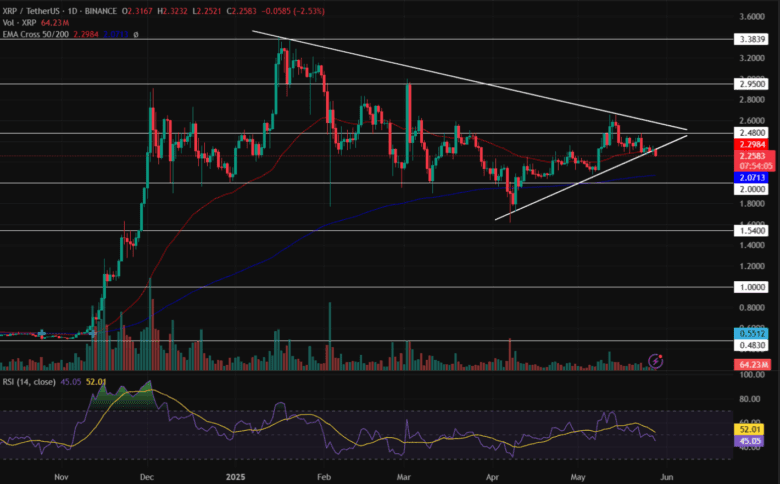780x484 pixels.
Task: Click the Jun label on the time axis
Action: pyautogui.click(x=667, y=477)
